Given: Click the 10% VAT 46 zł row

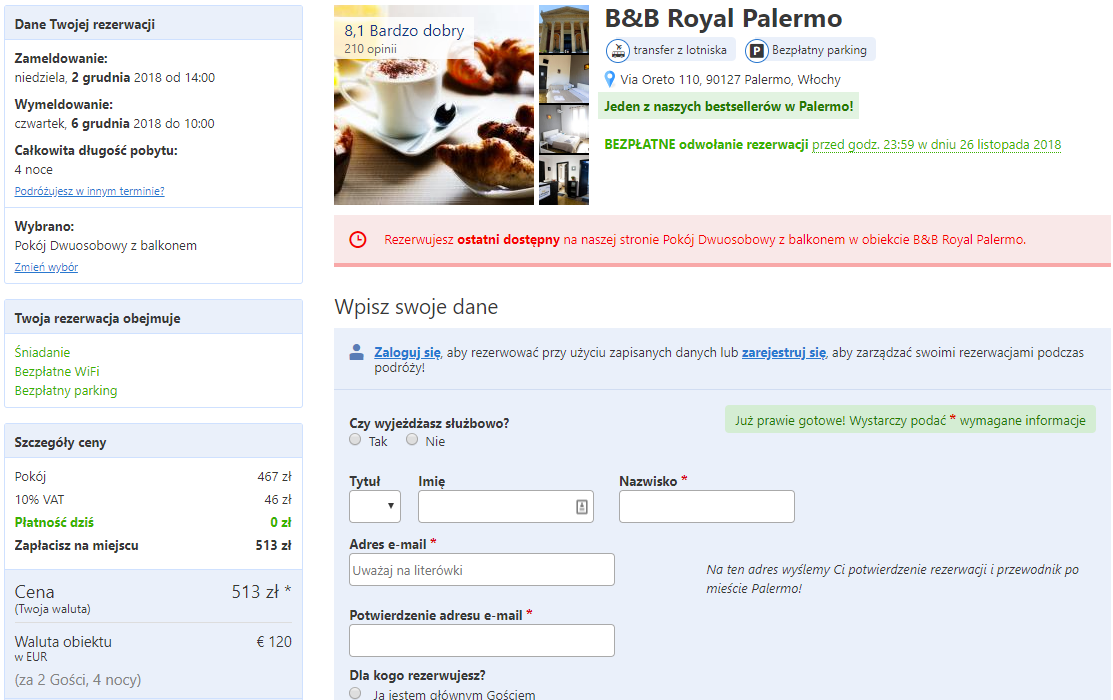Looking at the screenshot, I should click(x=153, y=499).
